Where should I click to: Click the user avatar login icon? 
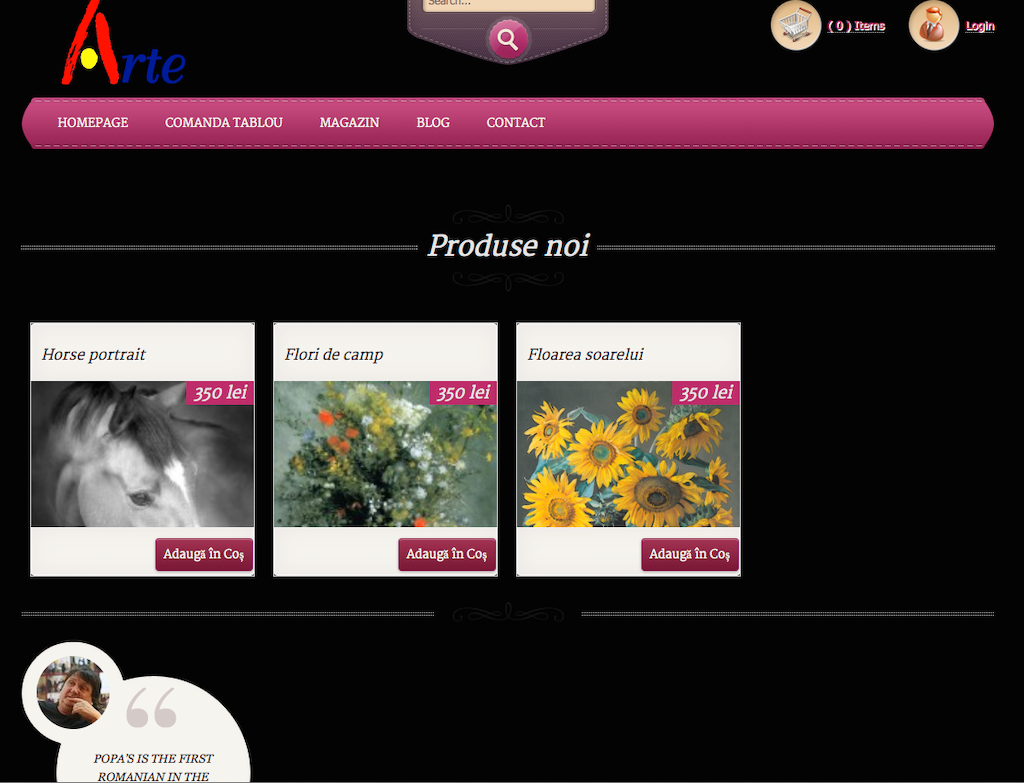point(933,26)
